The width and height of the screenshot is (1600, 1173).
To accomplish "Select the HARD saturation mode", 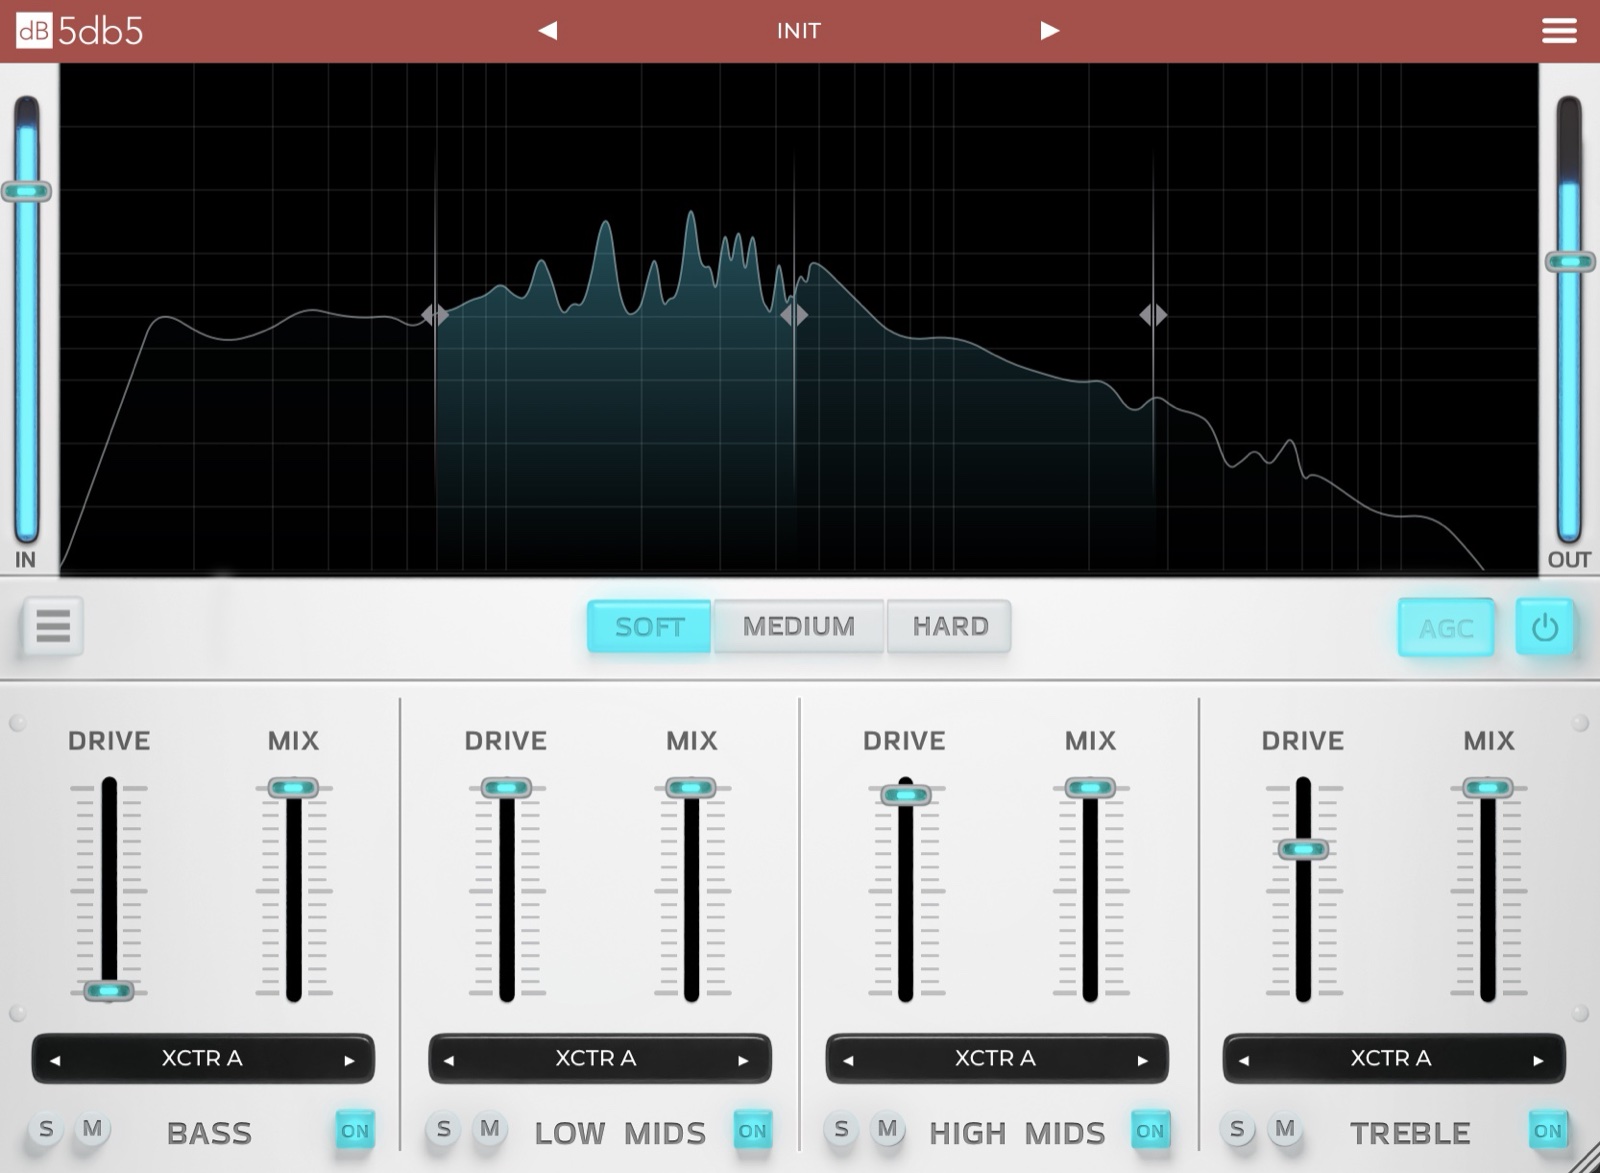I will pyautogui.click(x=950, y=627).
